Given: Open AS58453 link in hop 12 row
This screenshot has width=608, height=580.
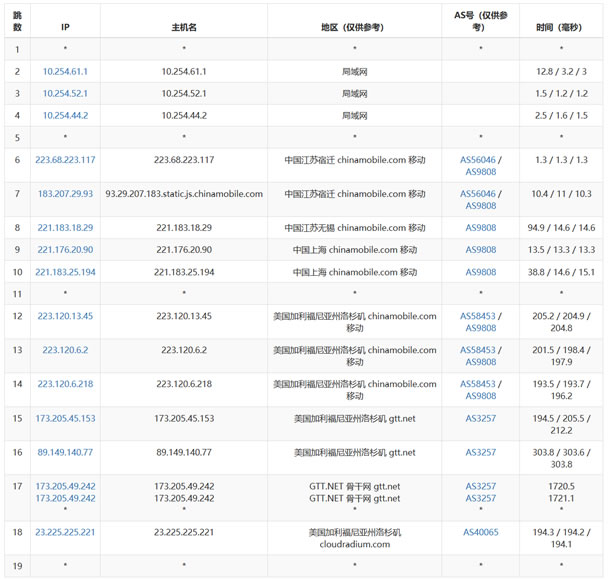Looking at the screenshot, I should click(x=477, y=316).
